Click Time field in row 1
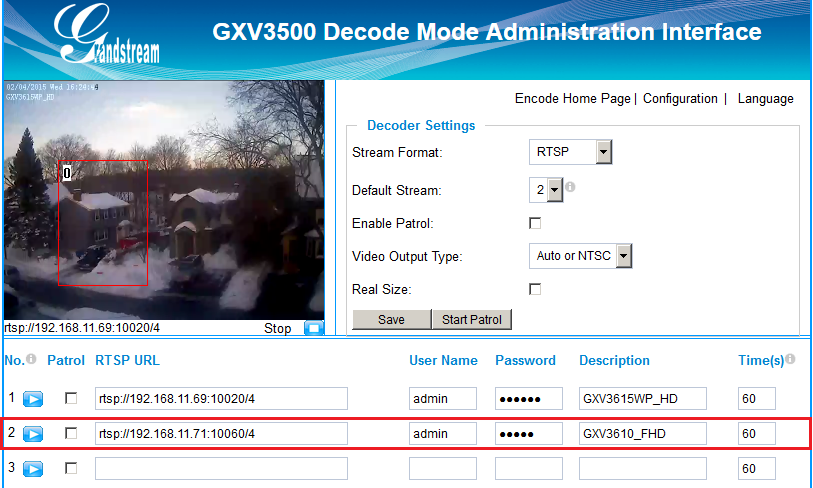 (757, 398)
